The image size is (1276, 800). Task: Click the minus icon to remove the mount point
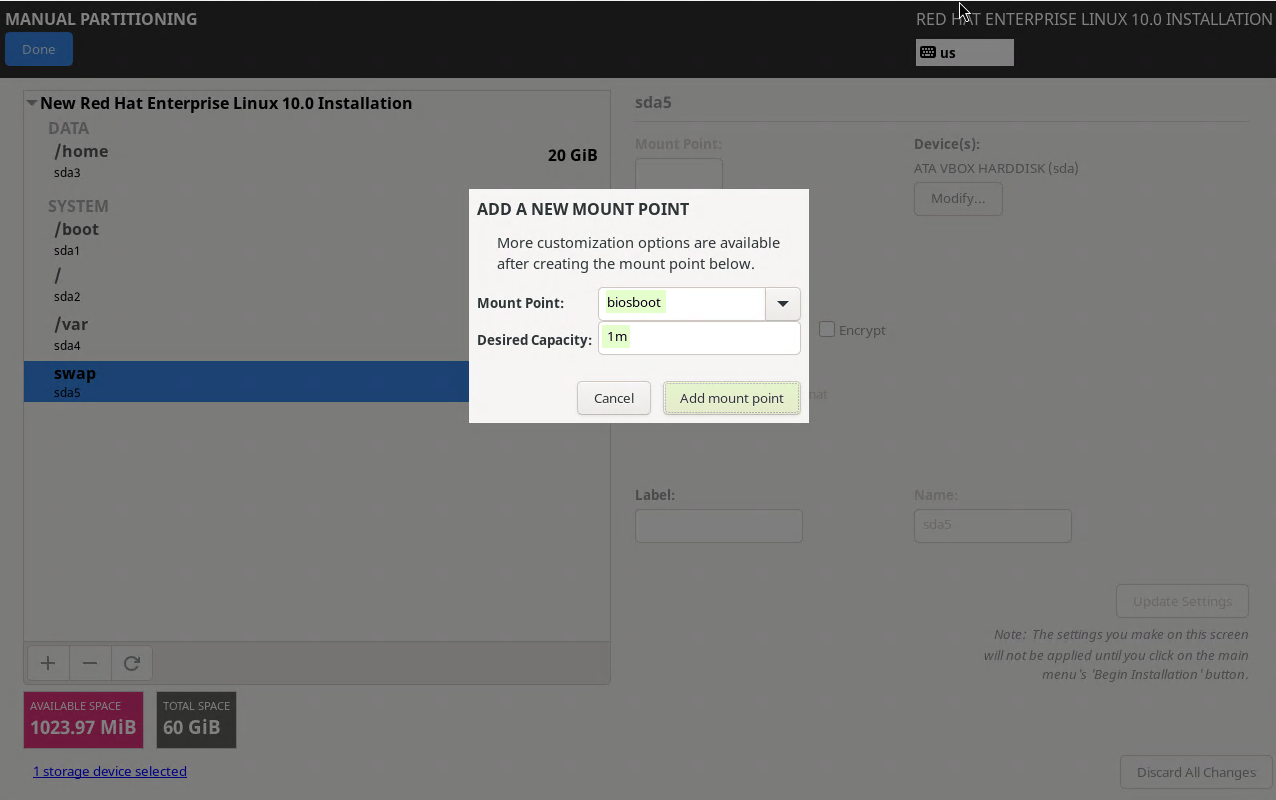[x=90, y=663]
